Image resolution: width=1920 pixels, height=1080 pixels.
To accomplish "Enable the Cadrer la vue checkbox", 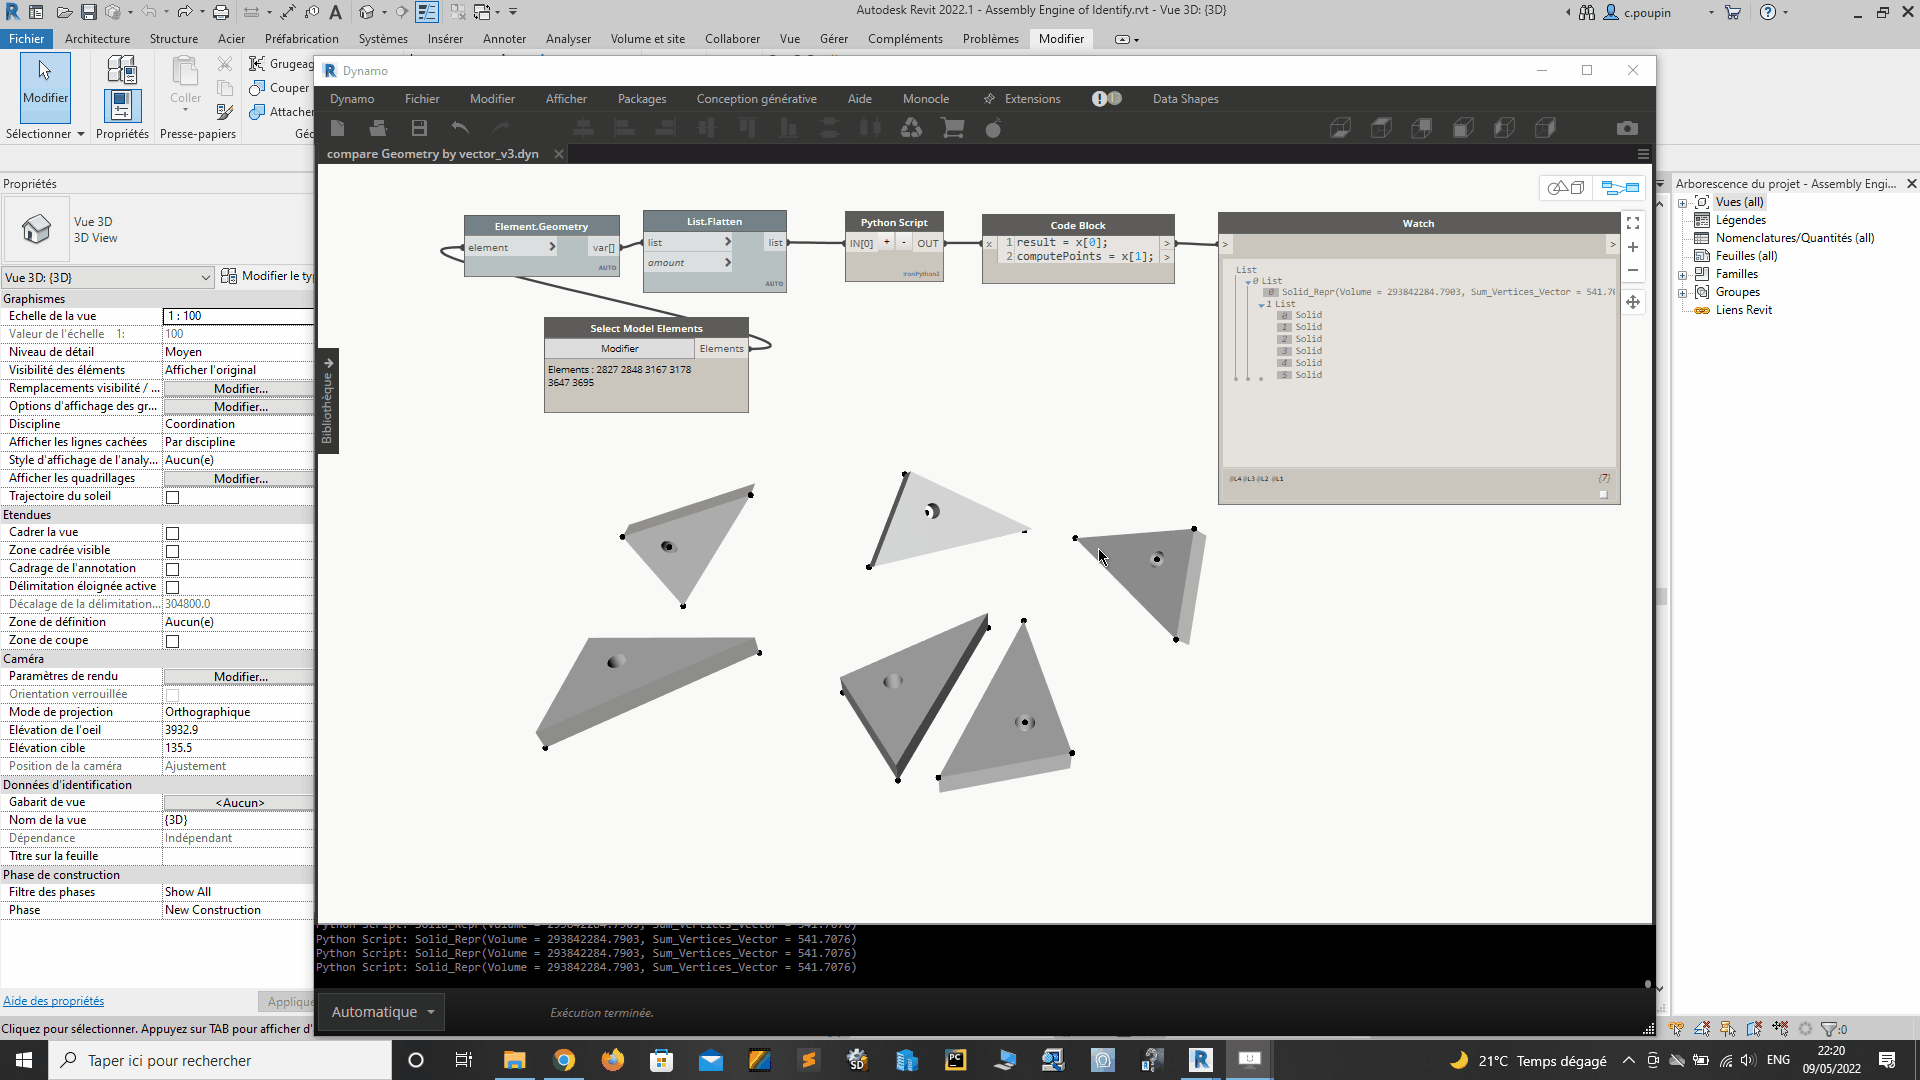I will tap(172, 533).
